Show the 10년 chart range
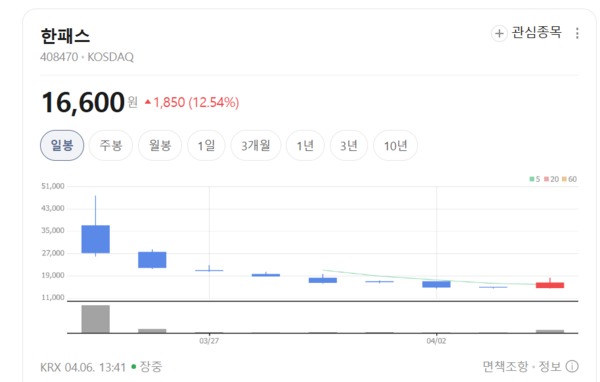The width and height of the screenshot is (600, 382). pyautogui.click(x=395, y=145)
